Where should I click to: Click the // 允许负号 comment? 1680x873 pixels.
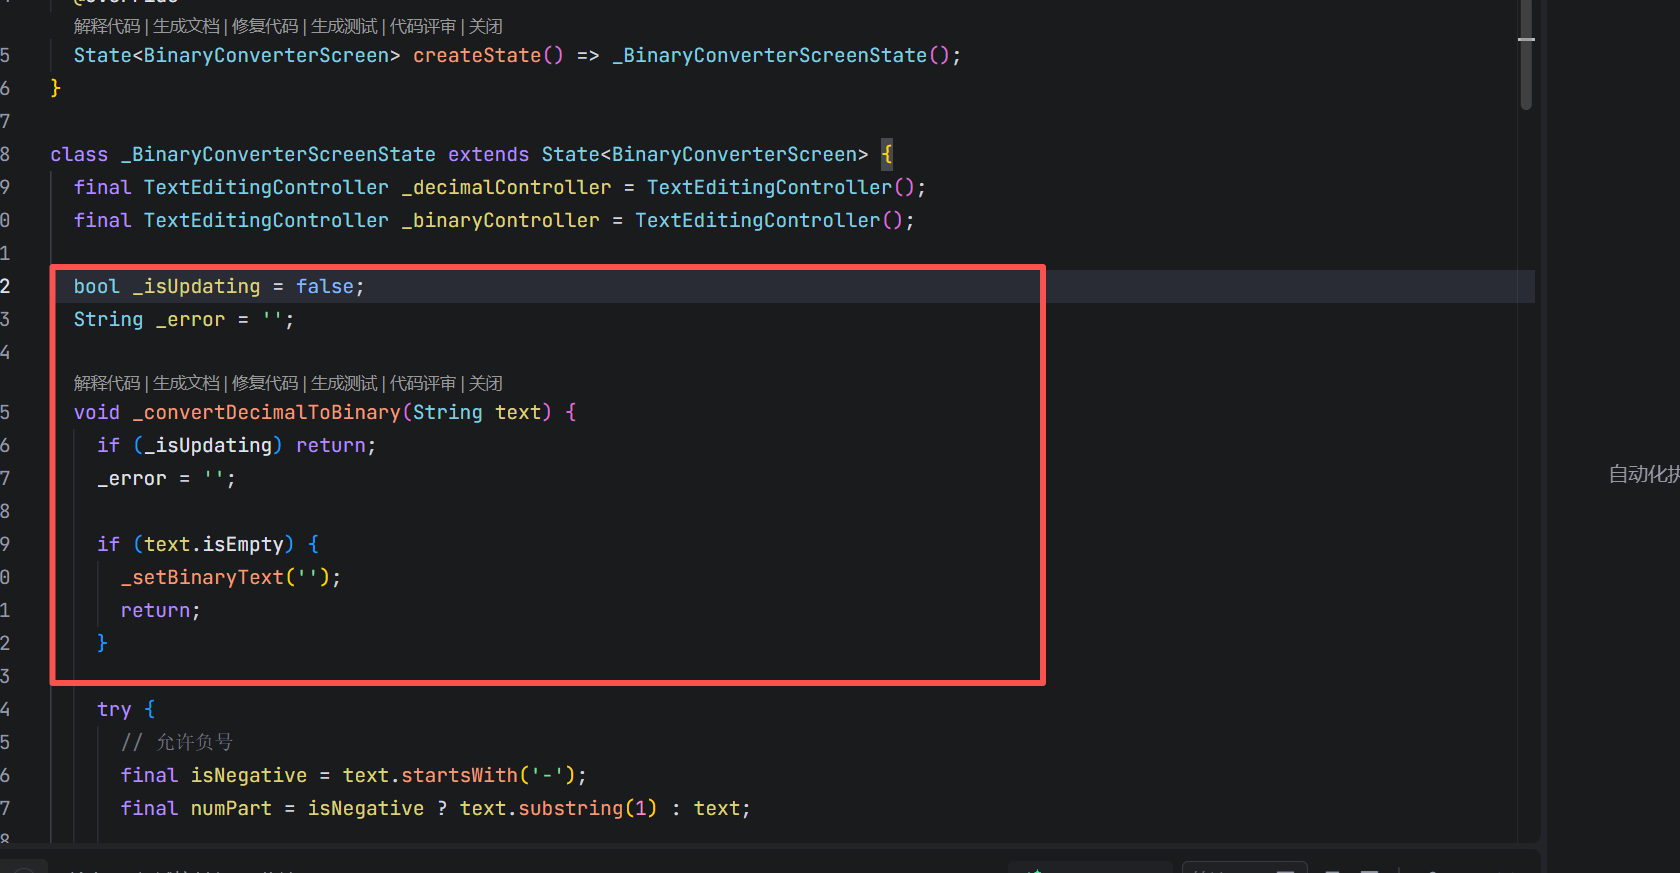tap(176, 742)
